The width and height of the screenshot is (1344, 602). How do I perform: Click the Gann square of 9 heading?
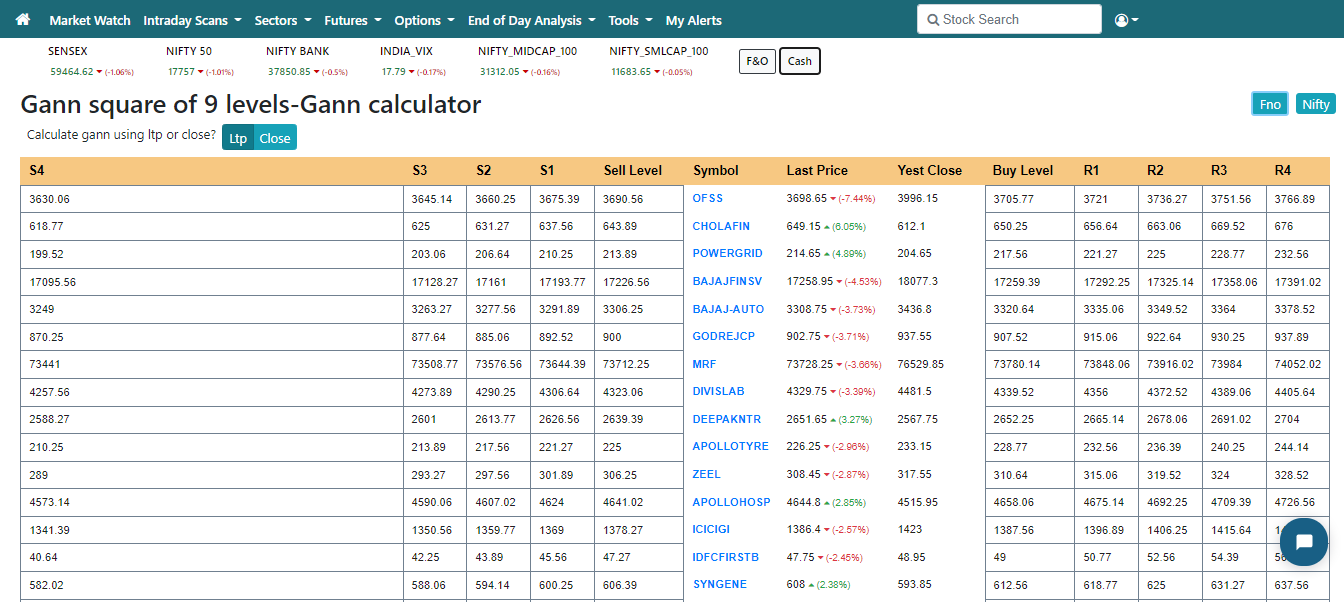tap(251, 104)
